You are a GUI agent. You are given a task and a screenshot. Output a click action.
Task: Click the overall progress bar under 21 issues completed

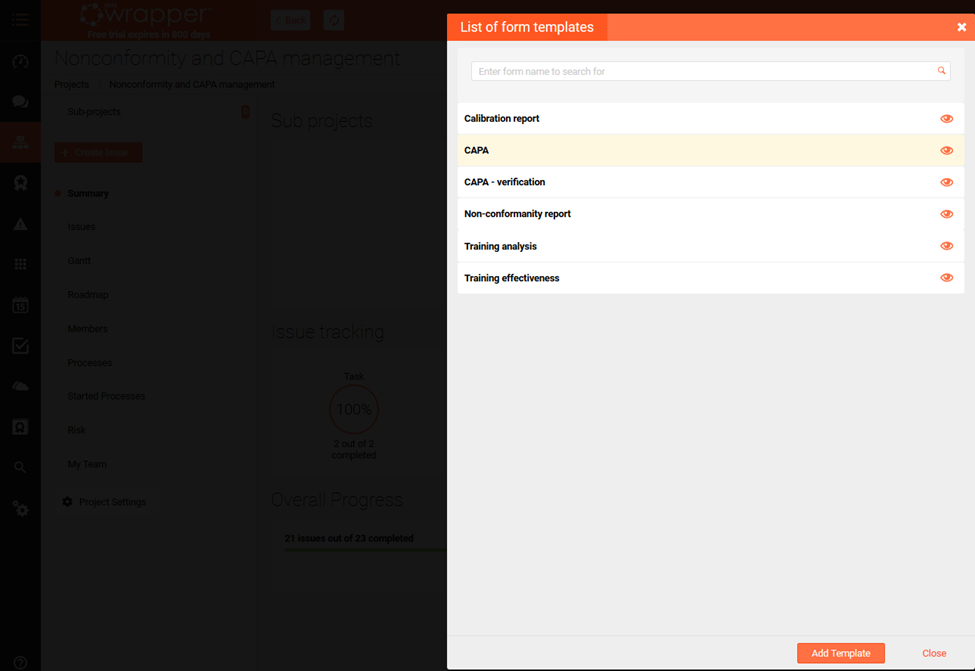click(x=365, y=550)
